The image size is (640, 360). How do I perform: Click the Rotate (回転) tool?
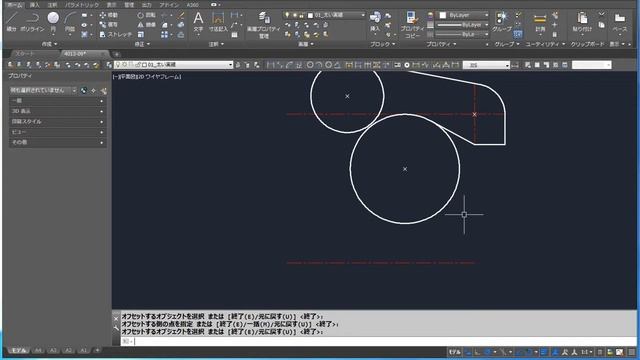(x=147, y=15)
